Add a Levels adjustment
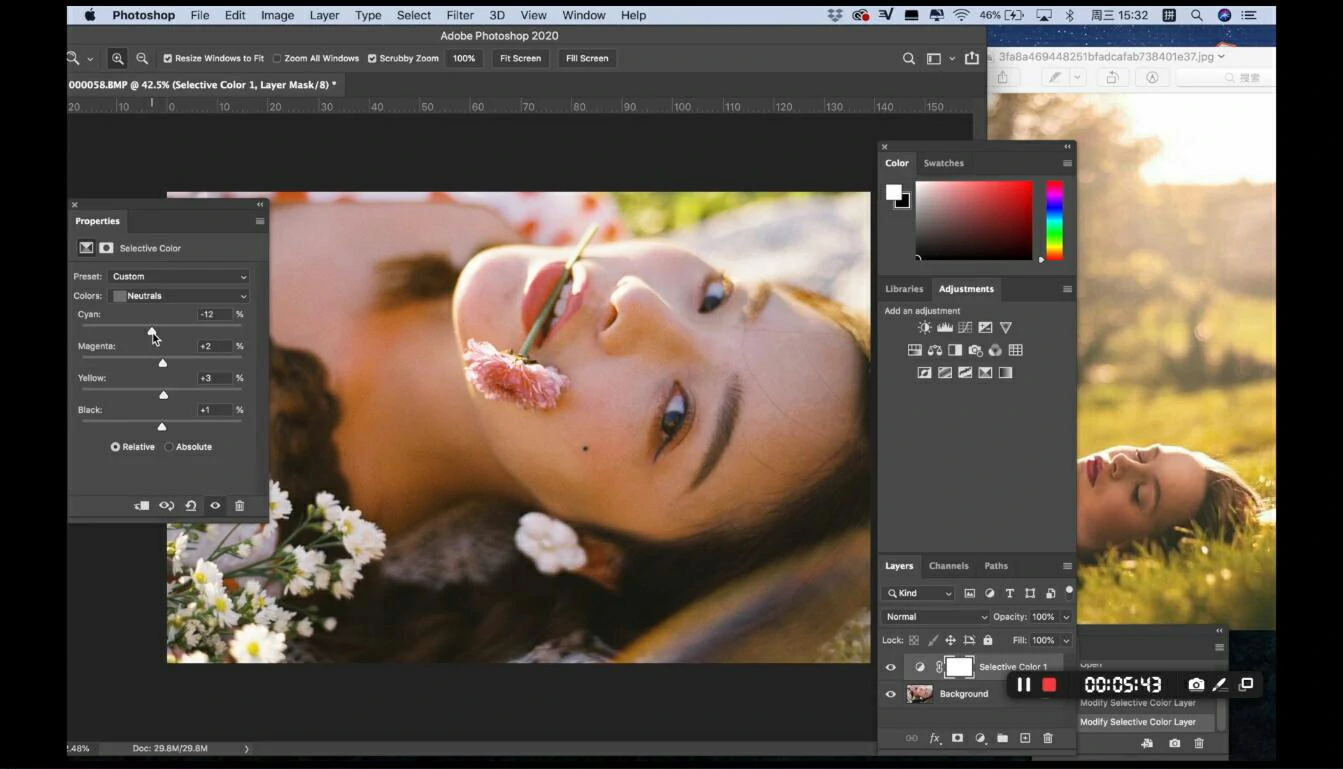Image resolution: width=1343 pixels, height=769 pixels. coord(945,328)
